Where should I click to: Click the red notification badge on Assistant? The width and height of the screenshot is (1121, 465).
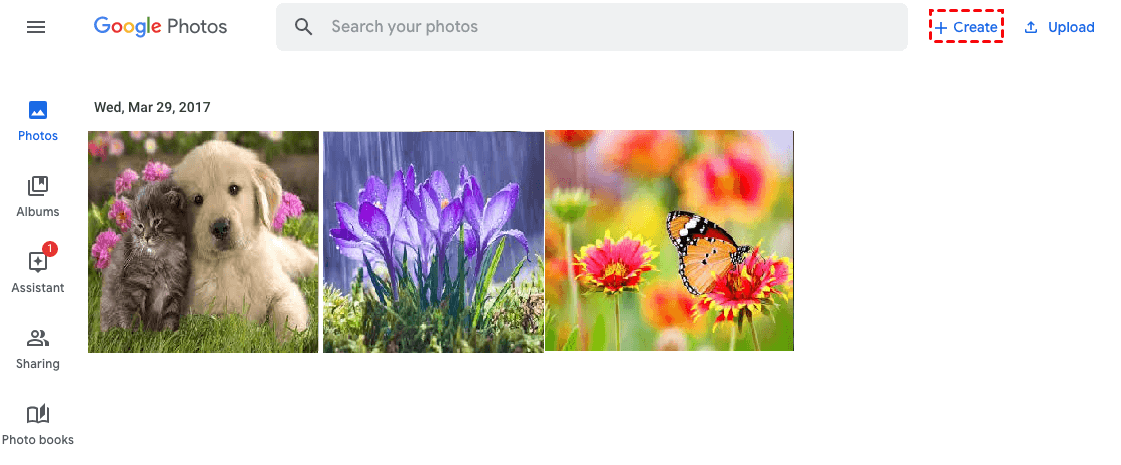pos(50,249)
